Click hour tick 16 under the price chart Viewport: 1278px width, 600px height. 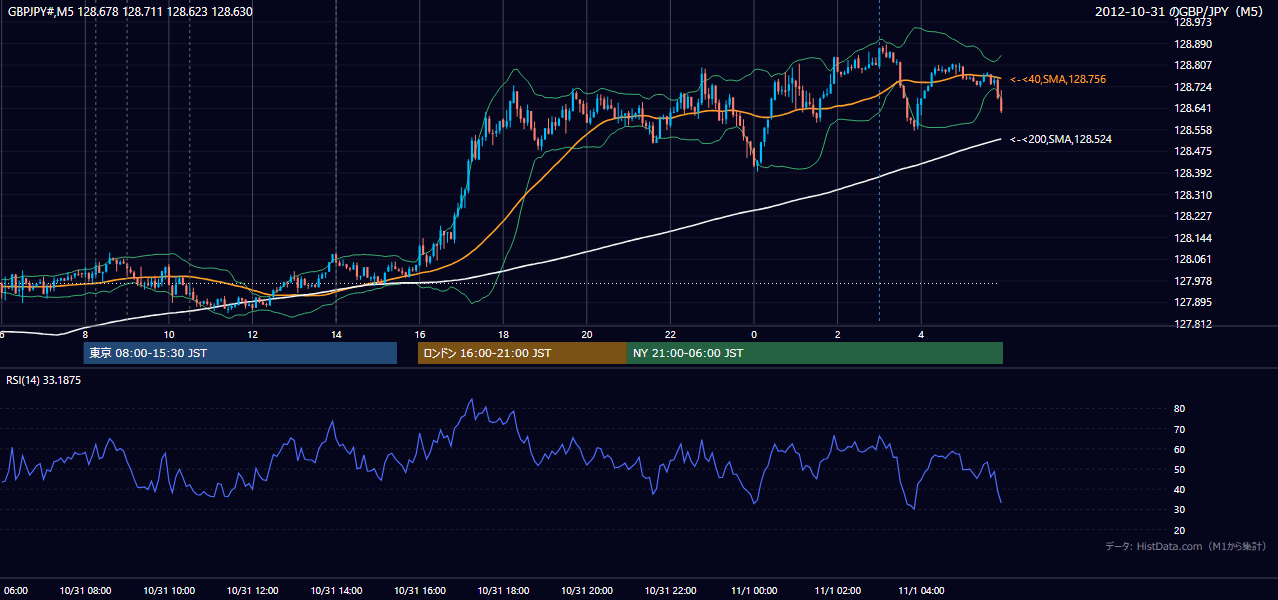click(x=420, y=334)
